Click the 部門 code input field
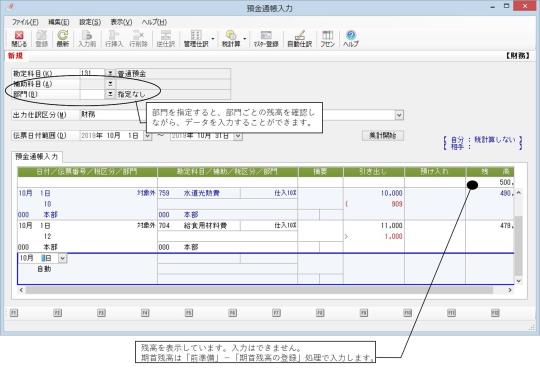 click(92, 94)
